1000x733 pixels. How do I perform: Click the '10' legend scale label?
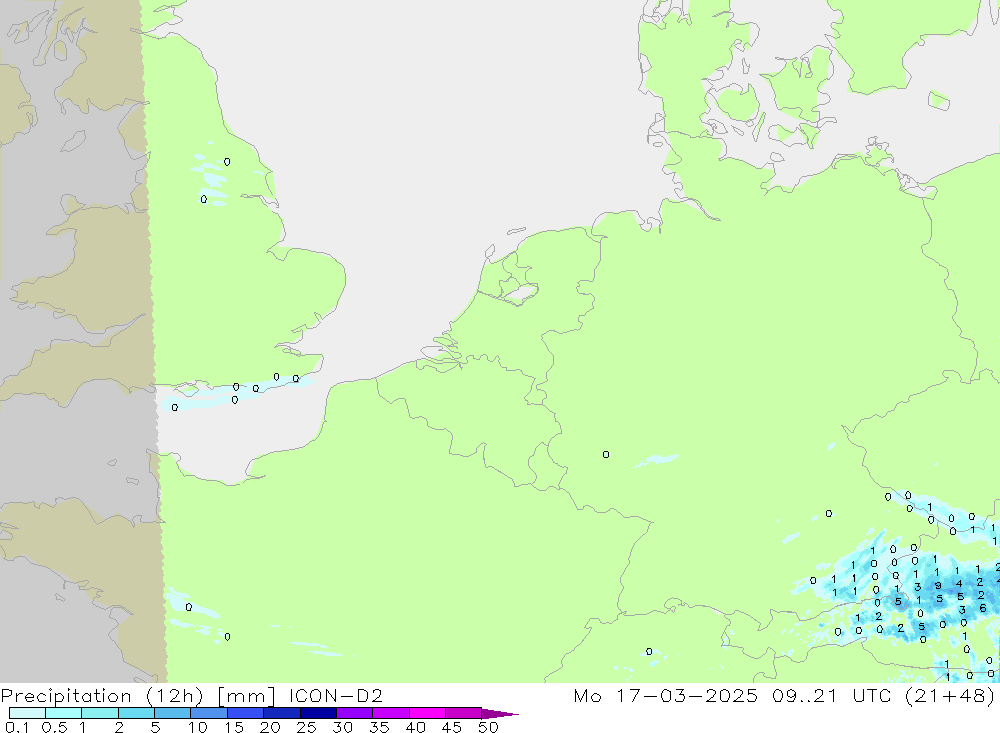pyautogui.click(x=197, y=727)
